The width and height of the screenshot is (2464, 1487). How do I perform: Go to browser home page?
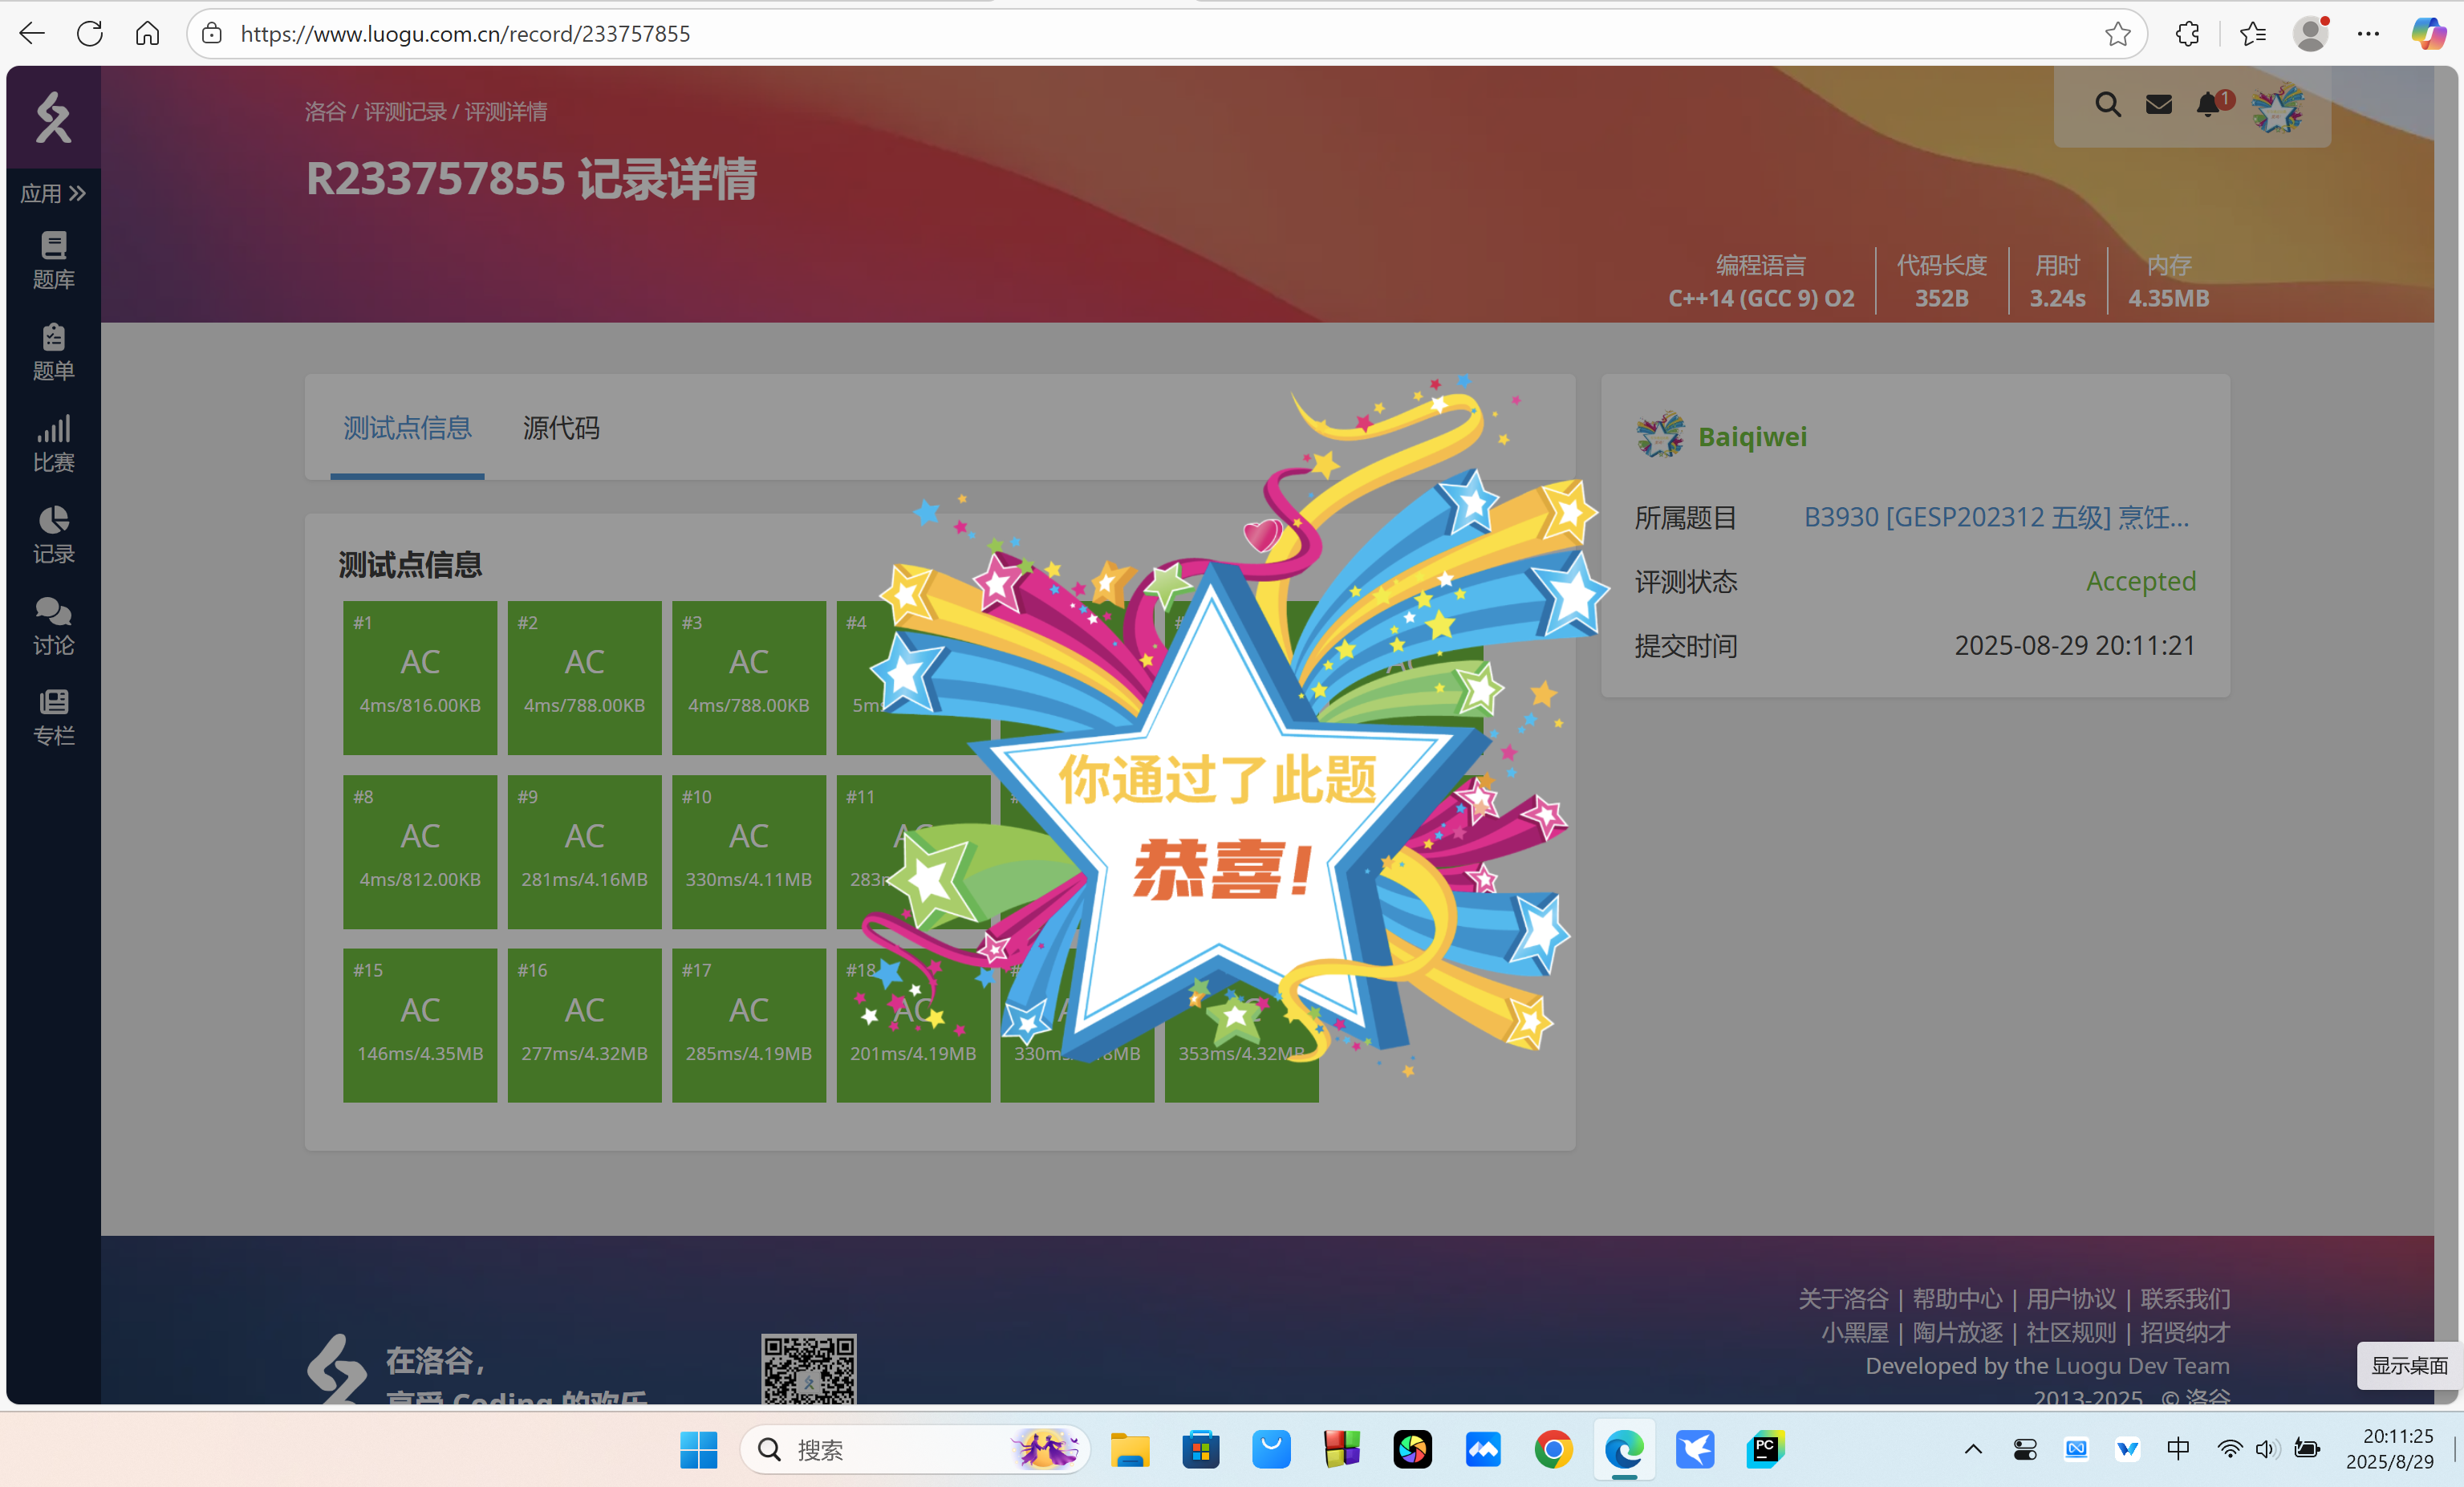(x=147, y=34)
